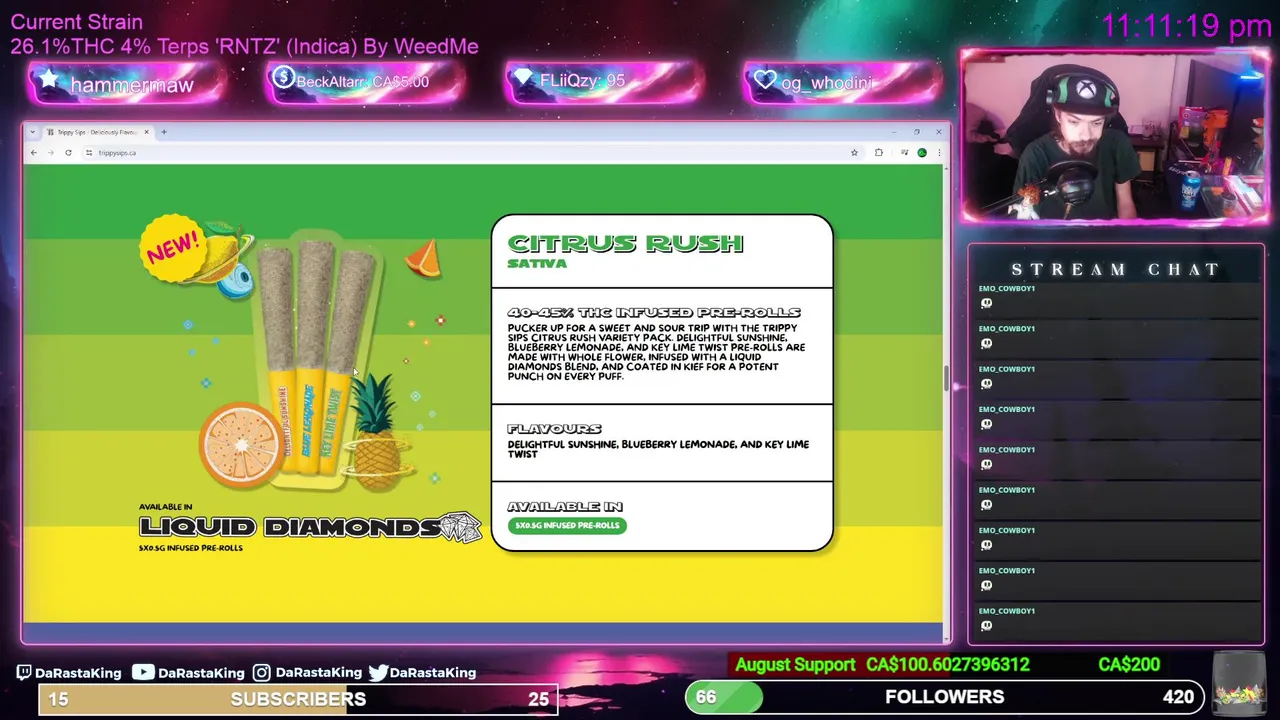Image resolution: width=1280 pixels, height=720 pixels.
Task: Click the Instagram icon beside DaRastaKing
Action: pos(261,673)
